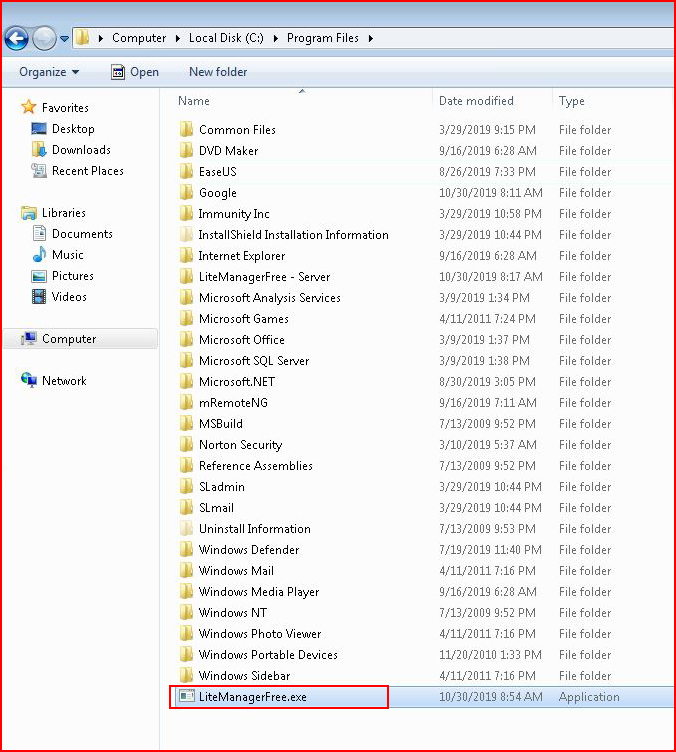Select the Microsoft Games folder icon

pyautogui.click(x=186, y=318)
